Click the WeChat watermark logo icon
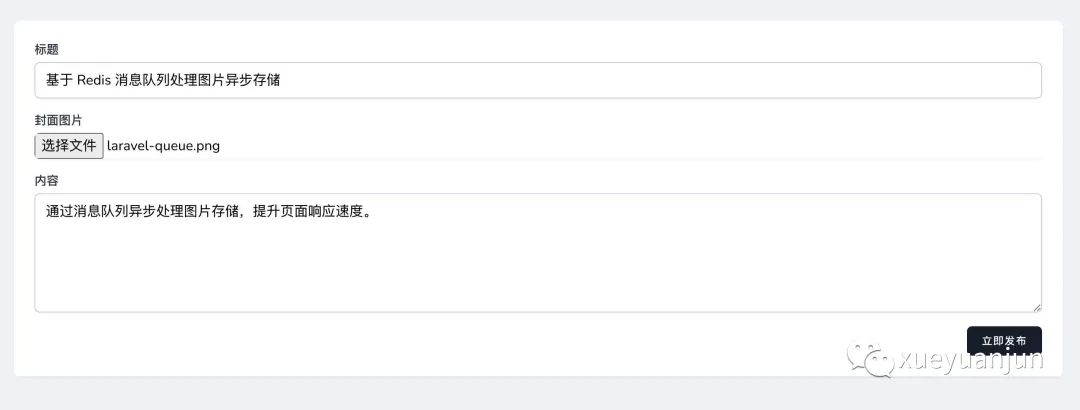 click(x=871, y=358)
